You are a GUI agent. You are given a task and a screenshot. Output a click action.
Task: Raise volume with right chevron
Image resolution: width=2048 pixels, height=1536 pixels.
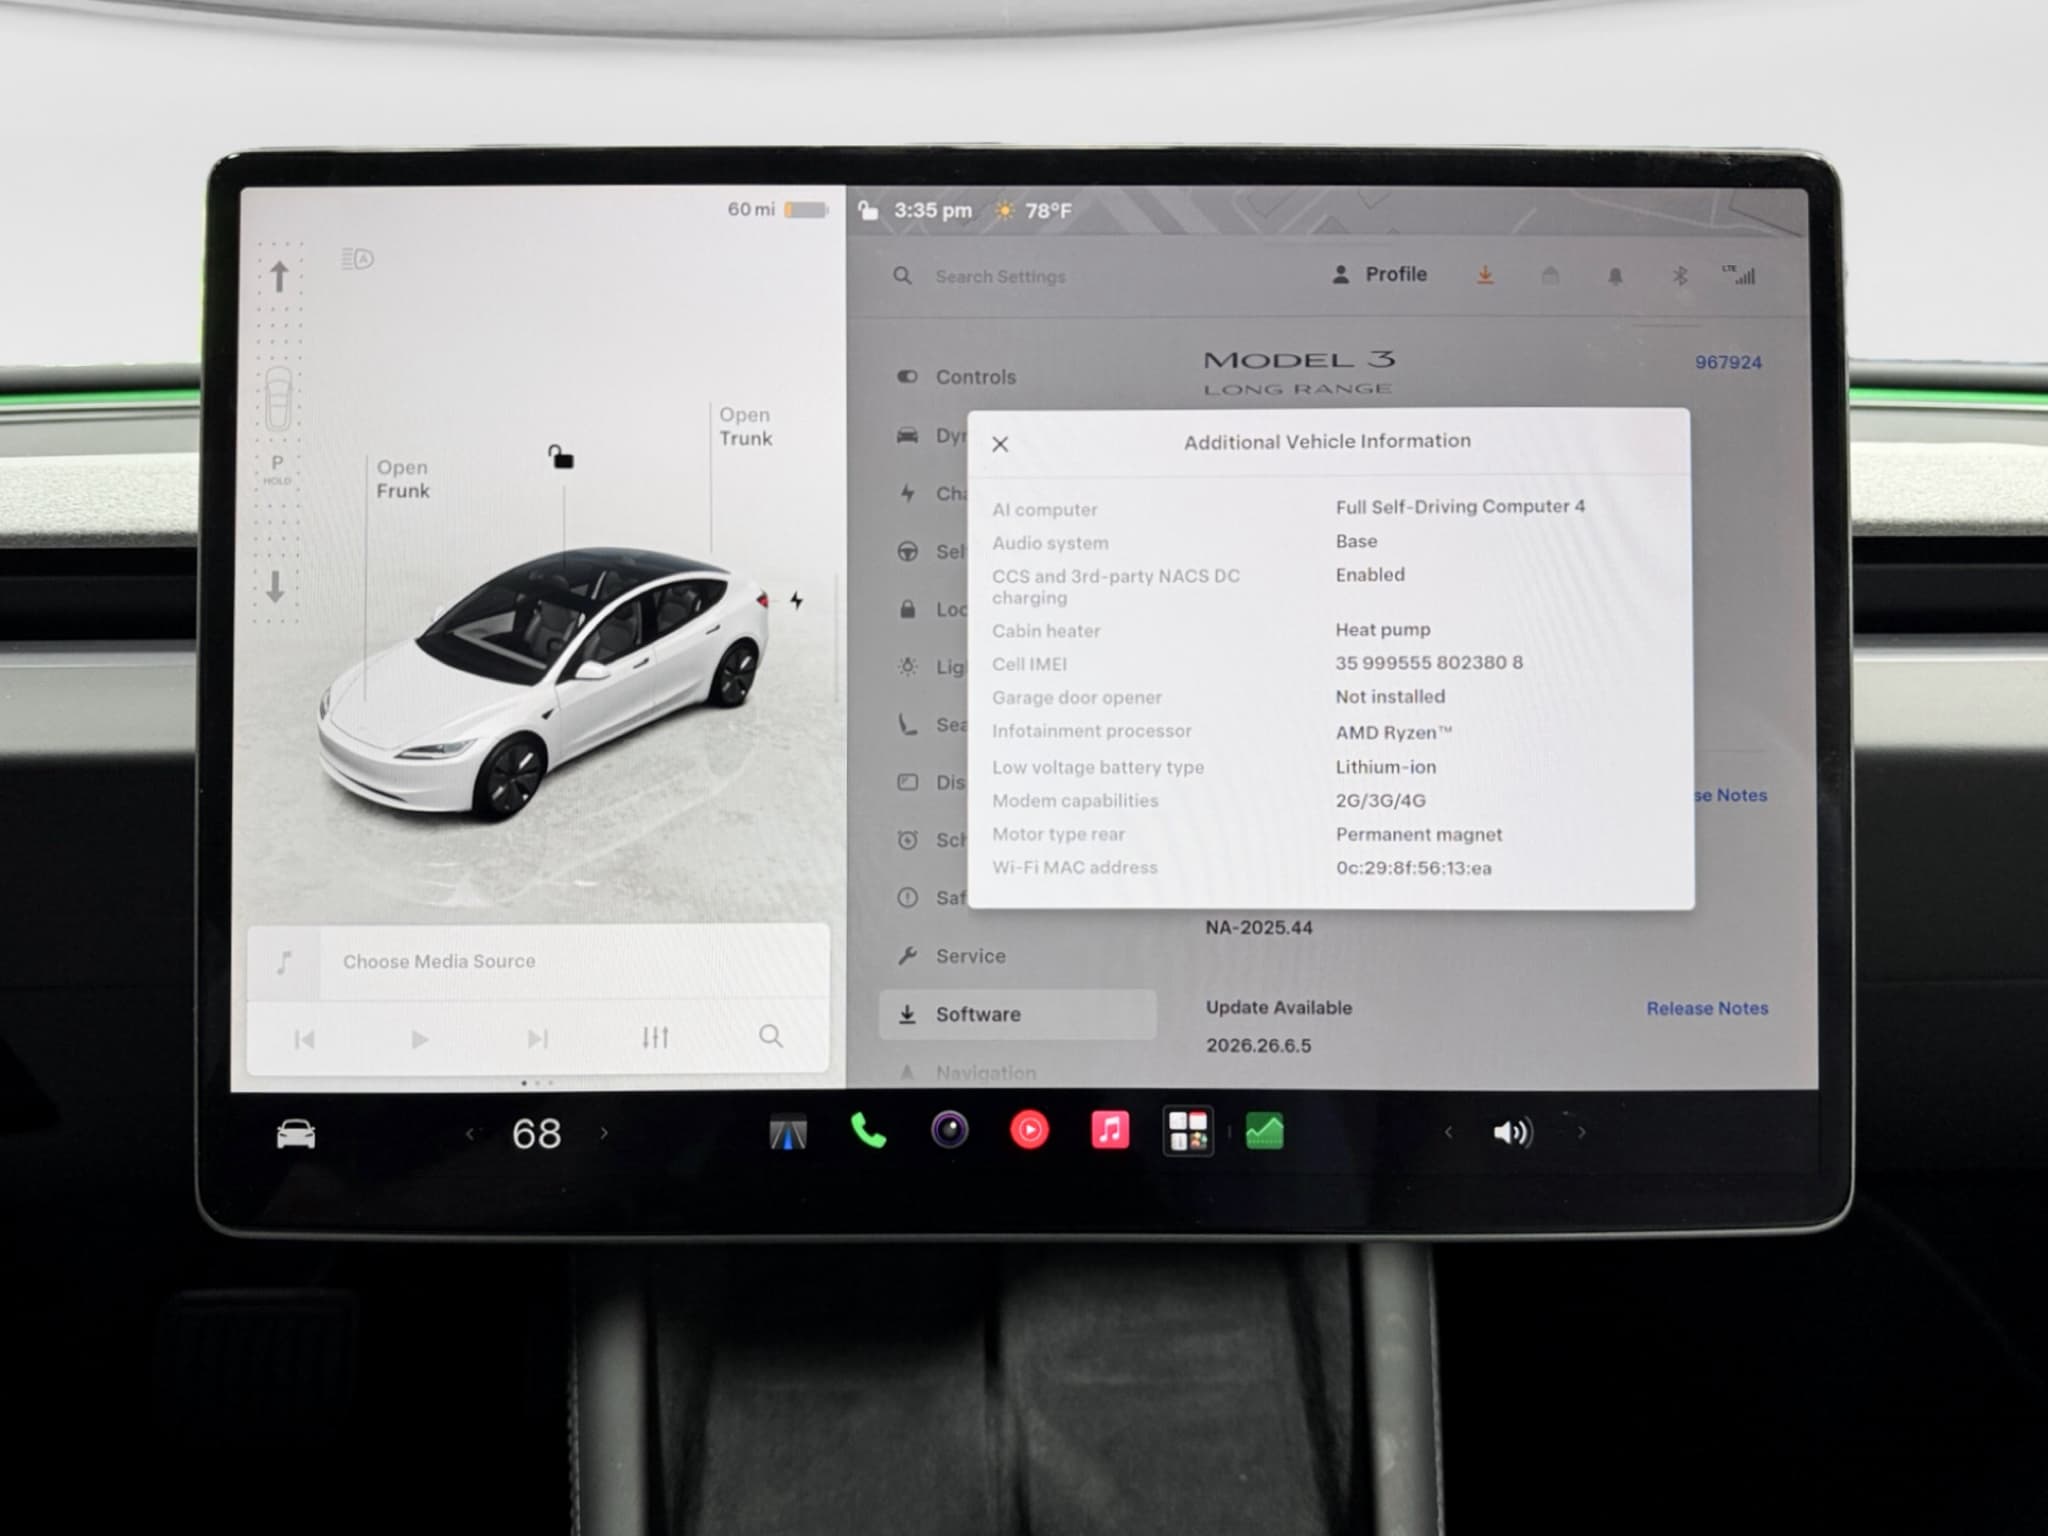tap(1581, 1132)
